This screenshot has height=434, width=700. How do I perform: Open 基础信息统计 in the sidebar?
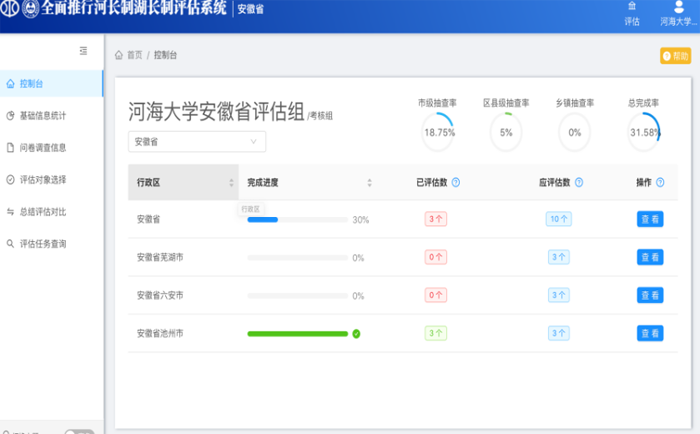point(43,115)
